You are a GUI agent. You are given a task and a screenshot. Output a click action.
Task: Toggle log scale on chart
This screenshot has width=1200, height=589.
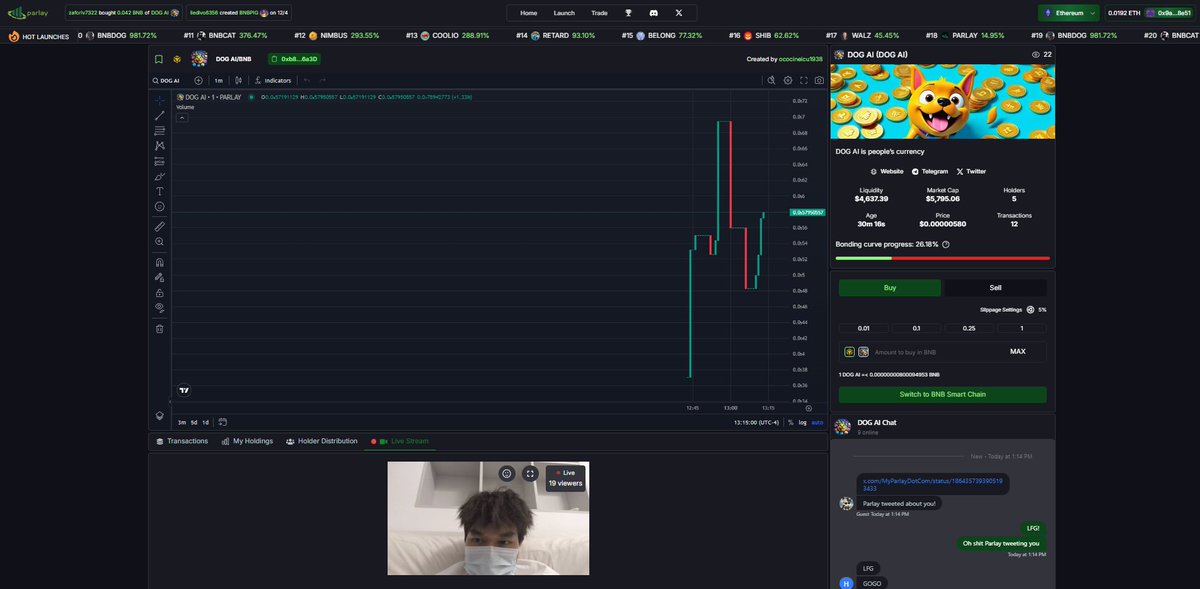coord(802,422)
